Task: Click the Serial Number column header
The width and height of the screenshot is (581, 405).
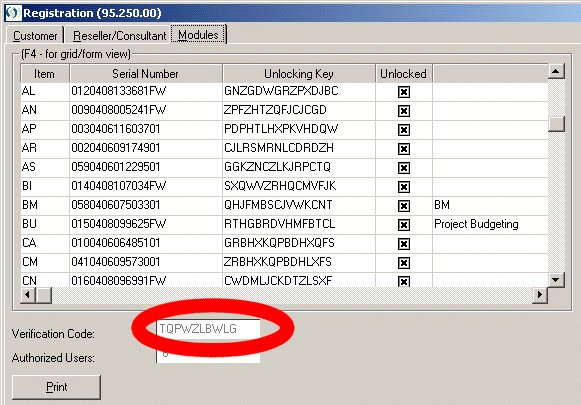Action: click(145, 74)
